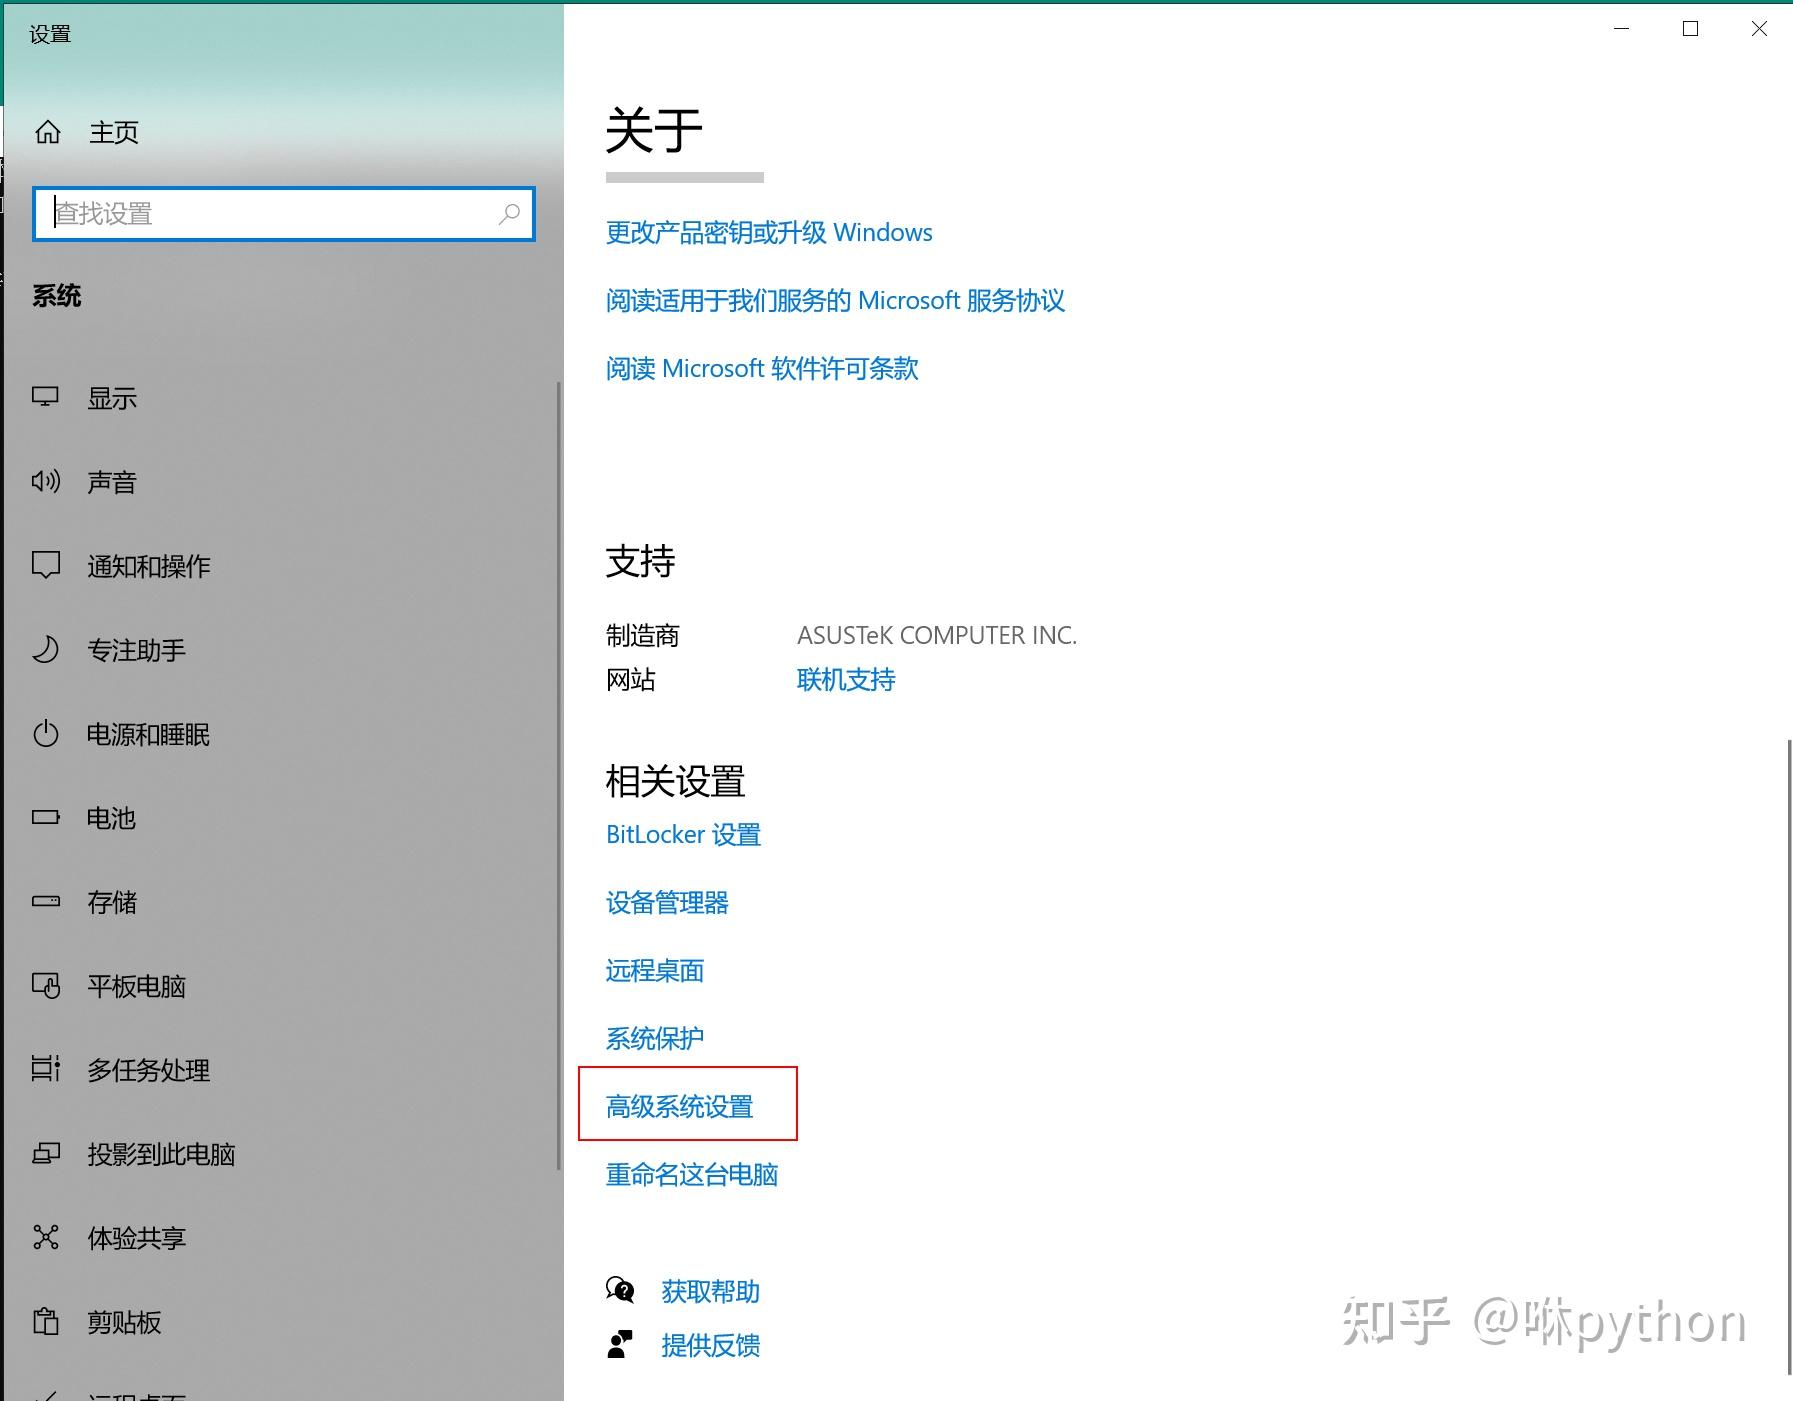The image size is (1793, 1401).
Task: Select the Tablet (平板电脑) icon
Action: (44, 986)
